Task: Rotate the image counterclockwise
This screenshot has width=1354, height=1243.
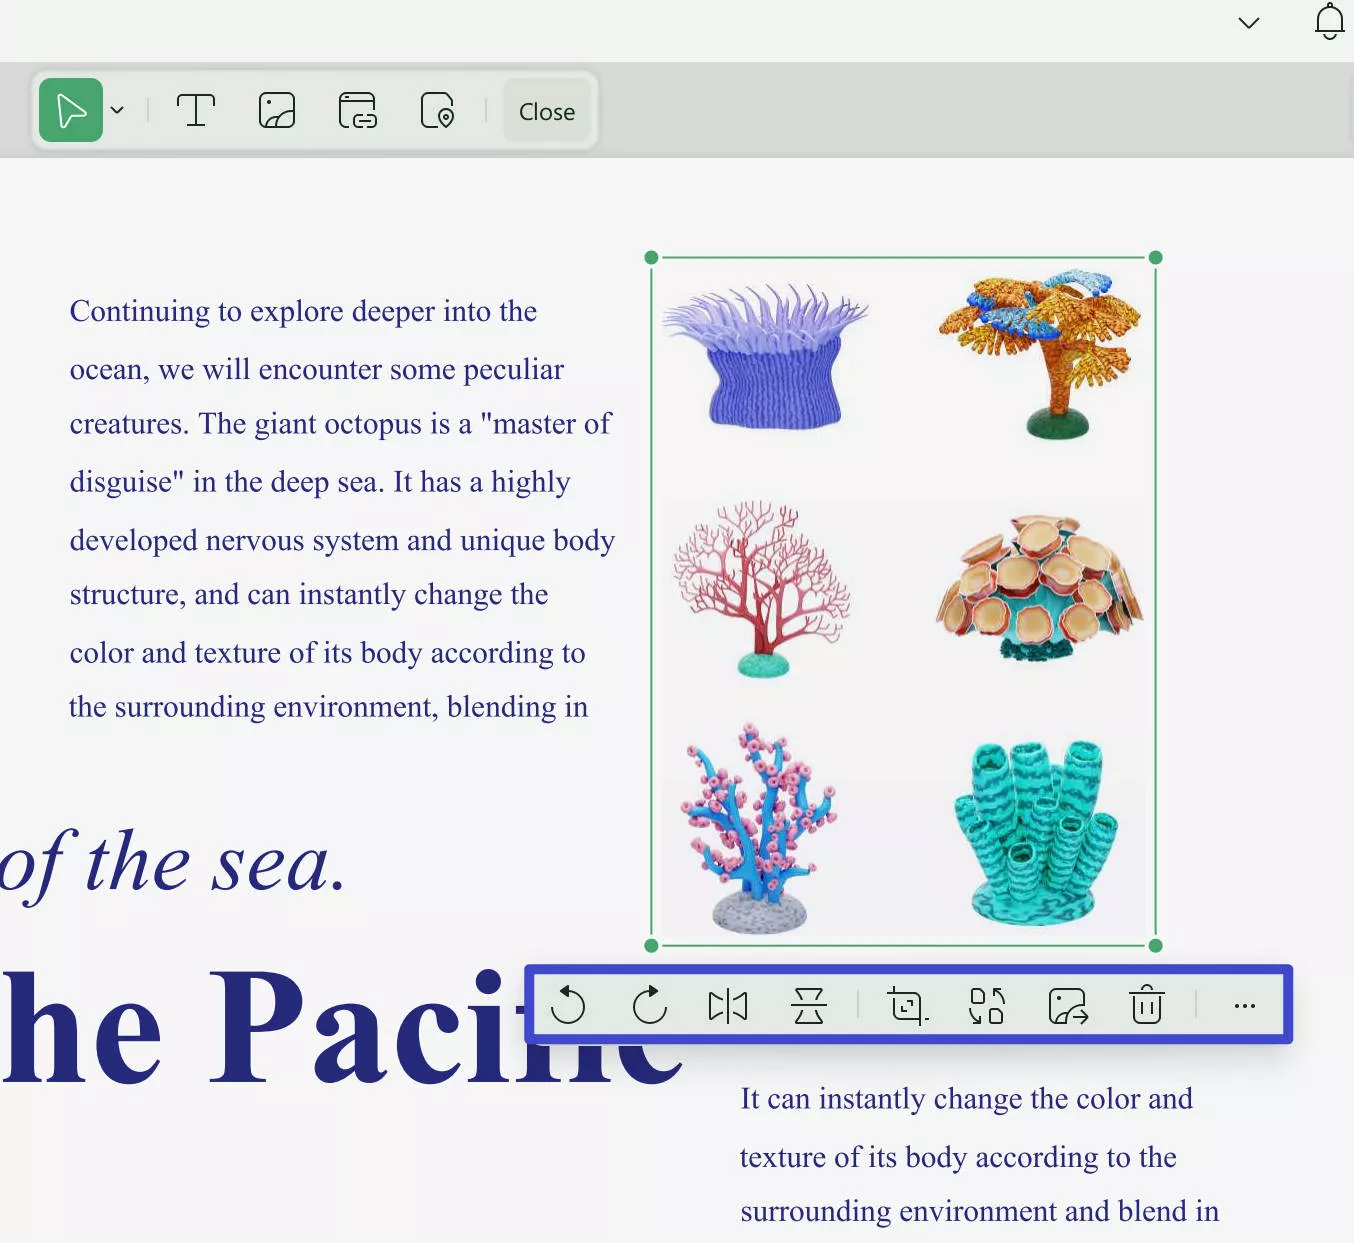Action: [x=568, y=1005]
